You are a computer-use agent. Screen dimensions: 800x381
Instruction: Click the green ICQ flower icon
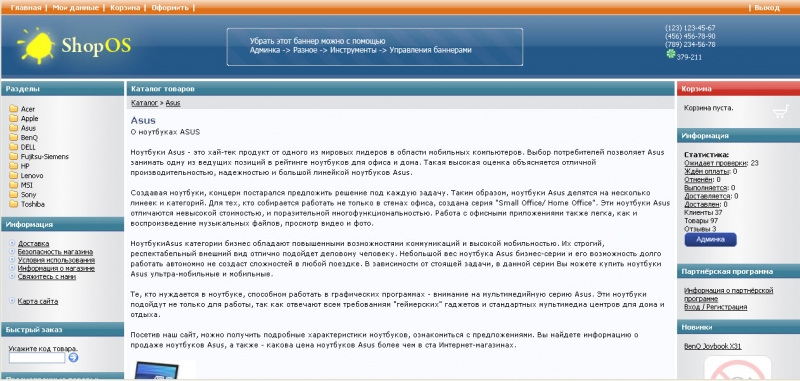tap(670, 54)
